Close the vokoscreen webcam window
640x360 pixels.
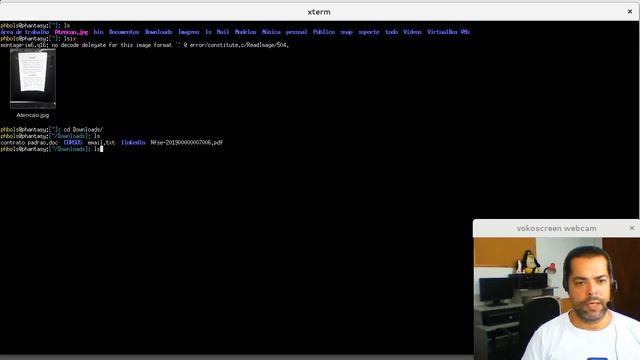632,228
